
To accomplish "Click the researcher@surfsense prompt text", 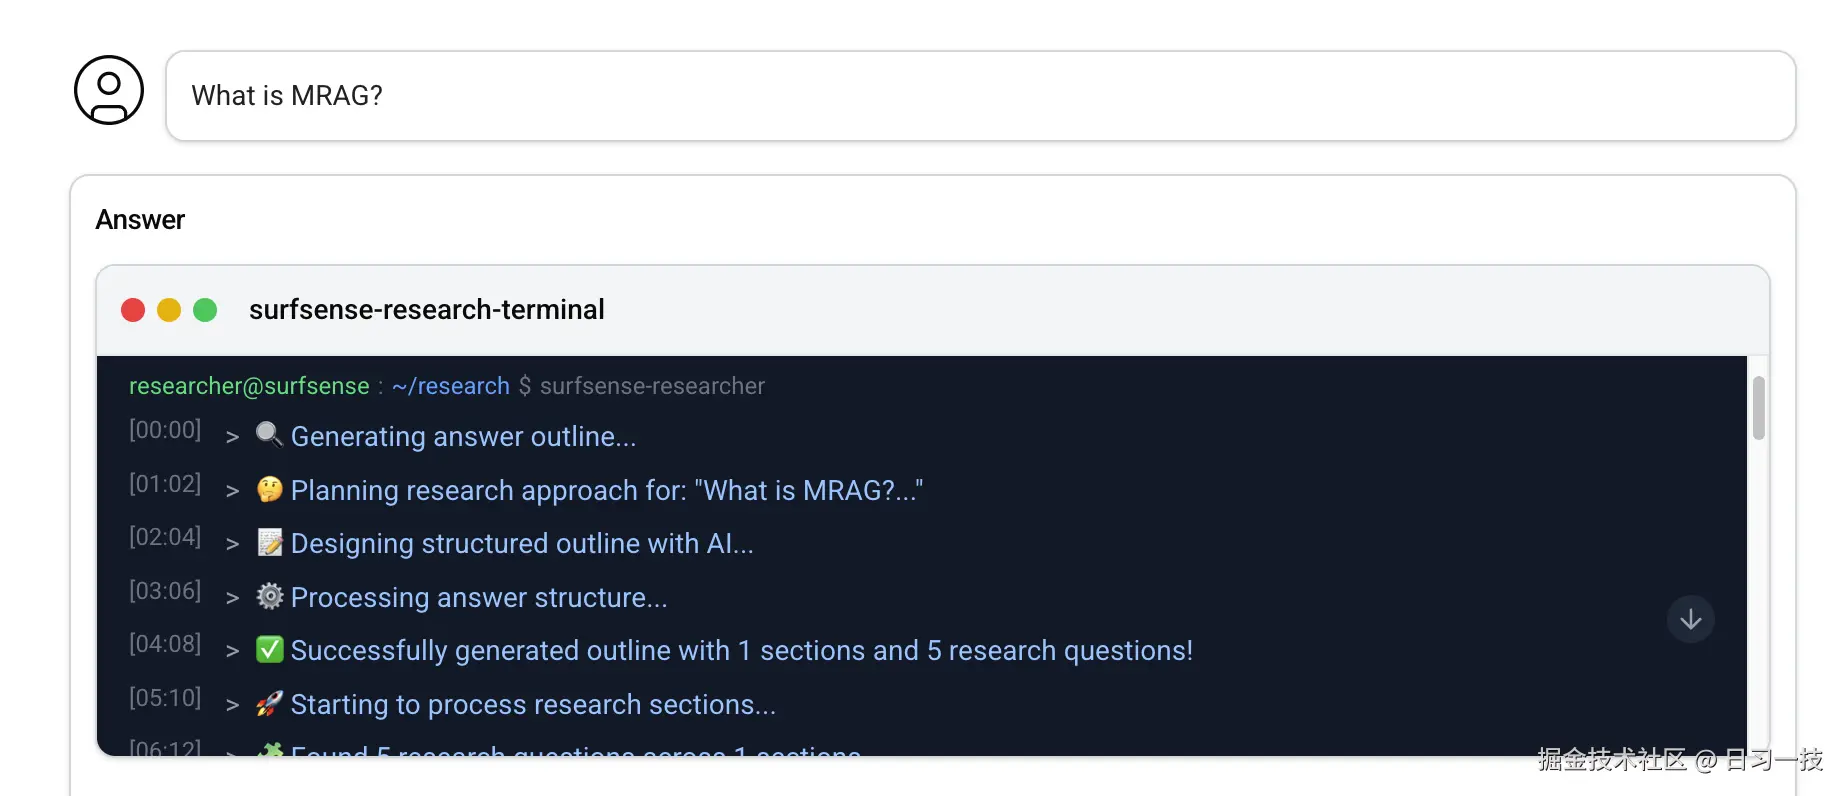I will point(249,386).
